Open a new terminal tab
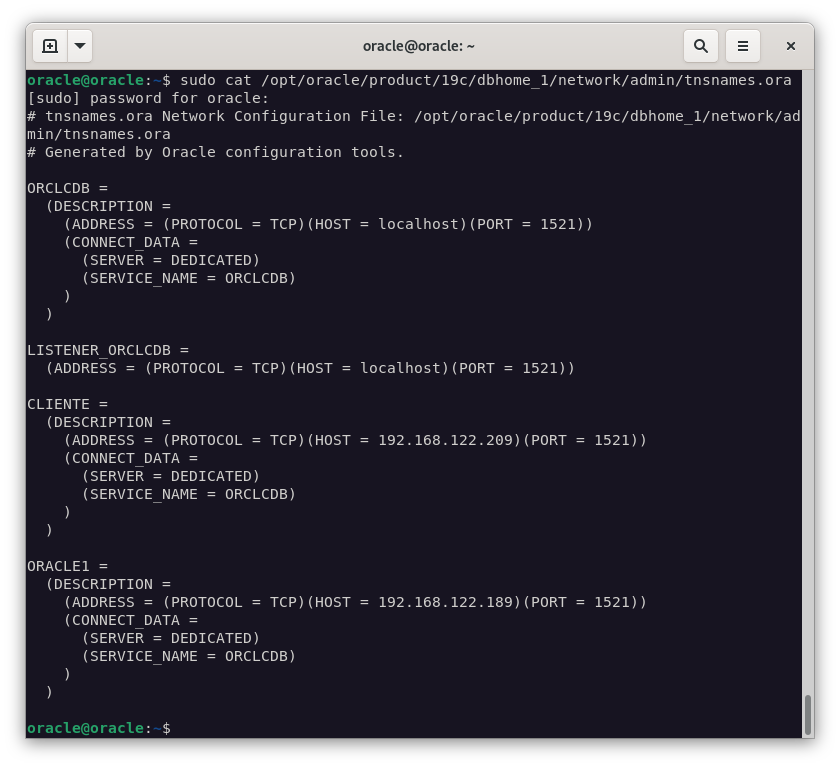Screen dimensions: 840x767 click(x=50, y=46)
